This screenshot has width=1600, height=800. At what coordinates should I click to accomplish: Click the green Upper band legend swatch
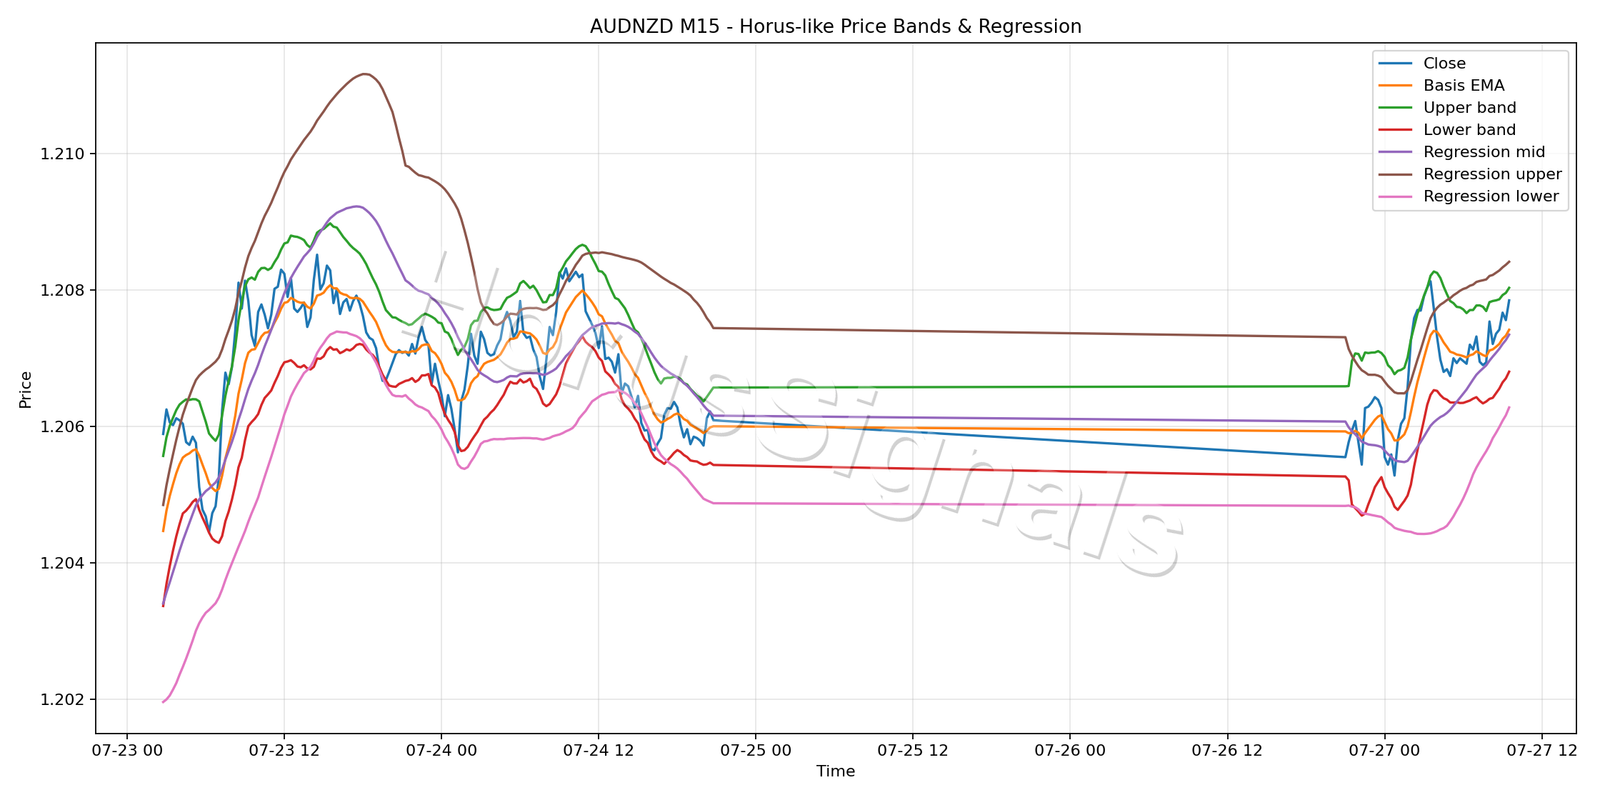(1395, 108)
